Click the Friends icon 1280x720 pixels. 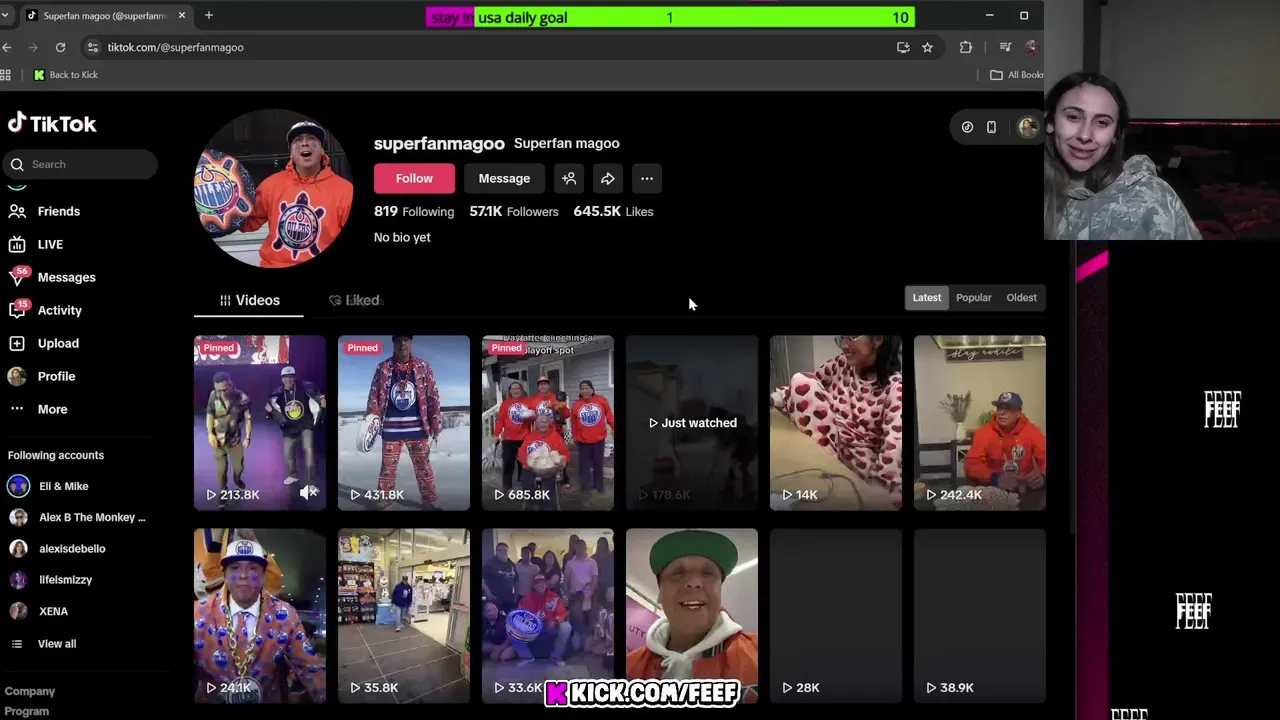pyautogui.click(x=17, y=211)
